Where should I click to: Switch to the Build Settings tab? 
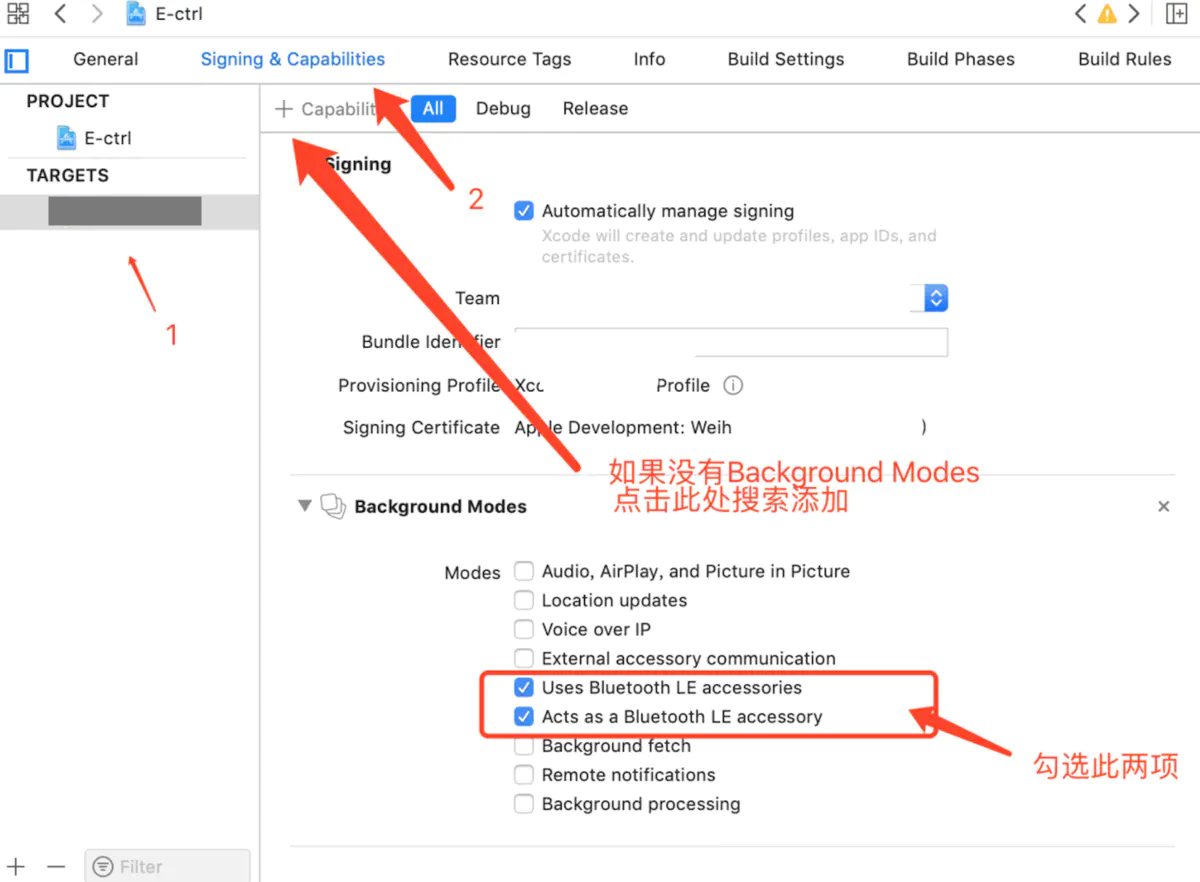(x=786, y=59)
